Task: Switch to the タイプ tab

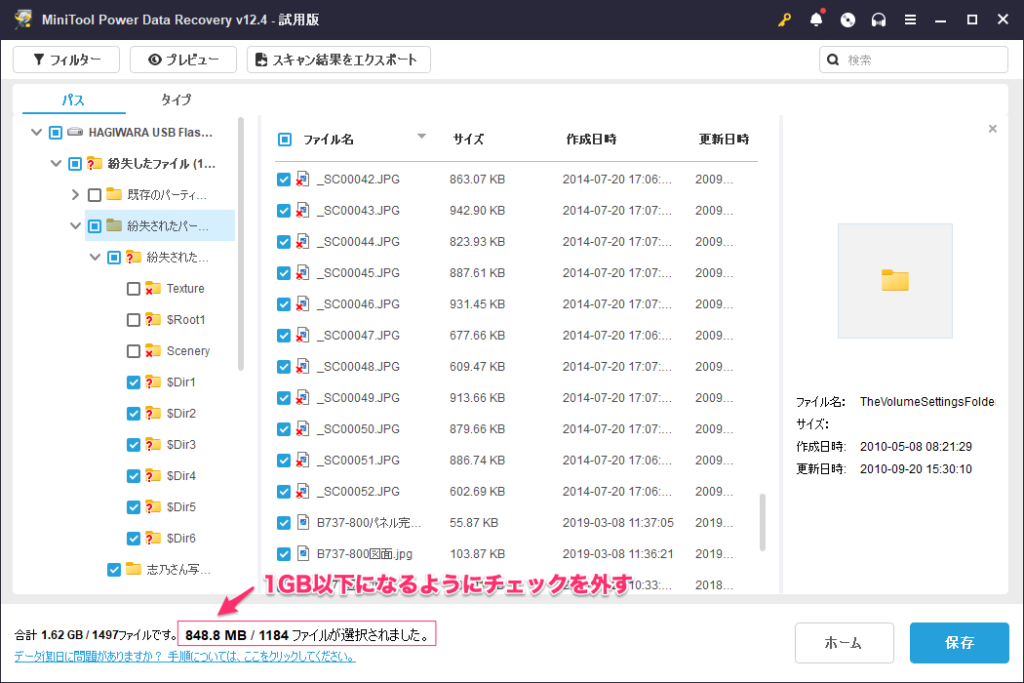Action: 176,100
